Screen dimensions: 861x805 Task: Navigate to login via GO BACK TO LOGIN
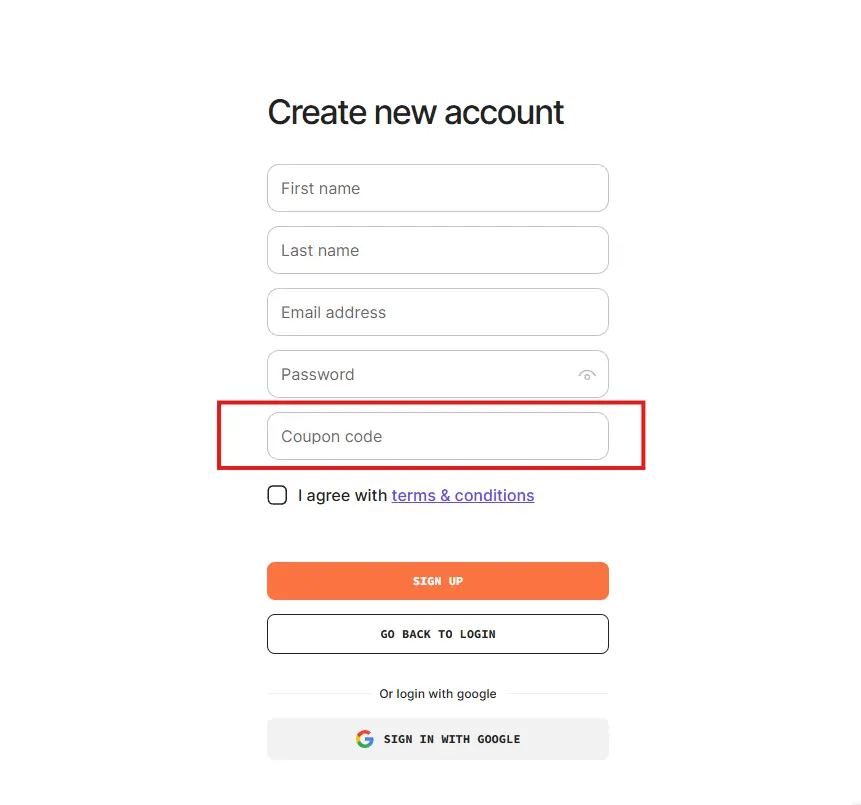point(437,633)
